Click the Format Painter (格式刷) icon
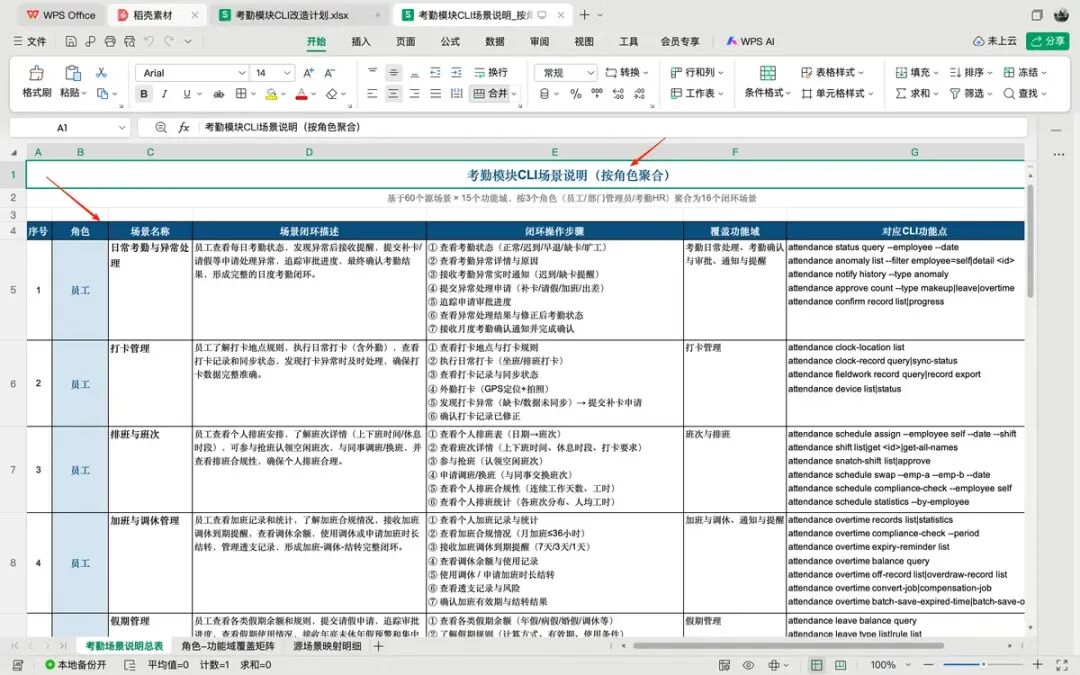The image size is (1080, 675). (36, 72)
